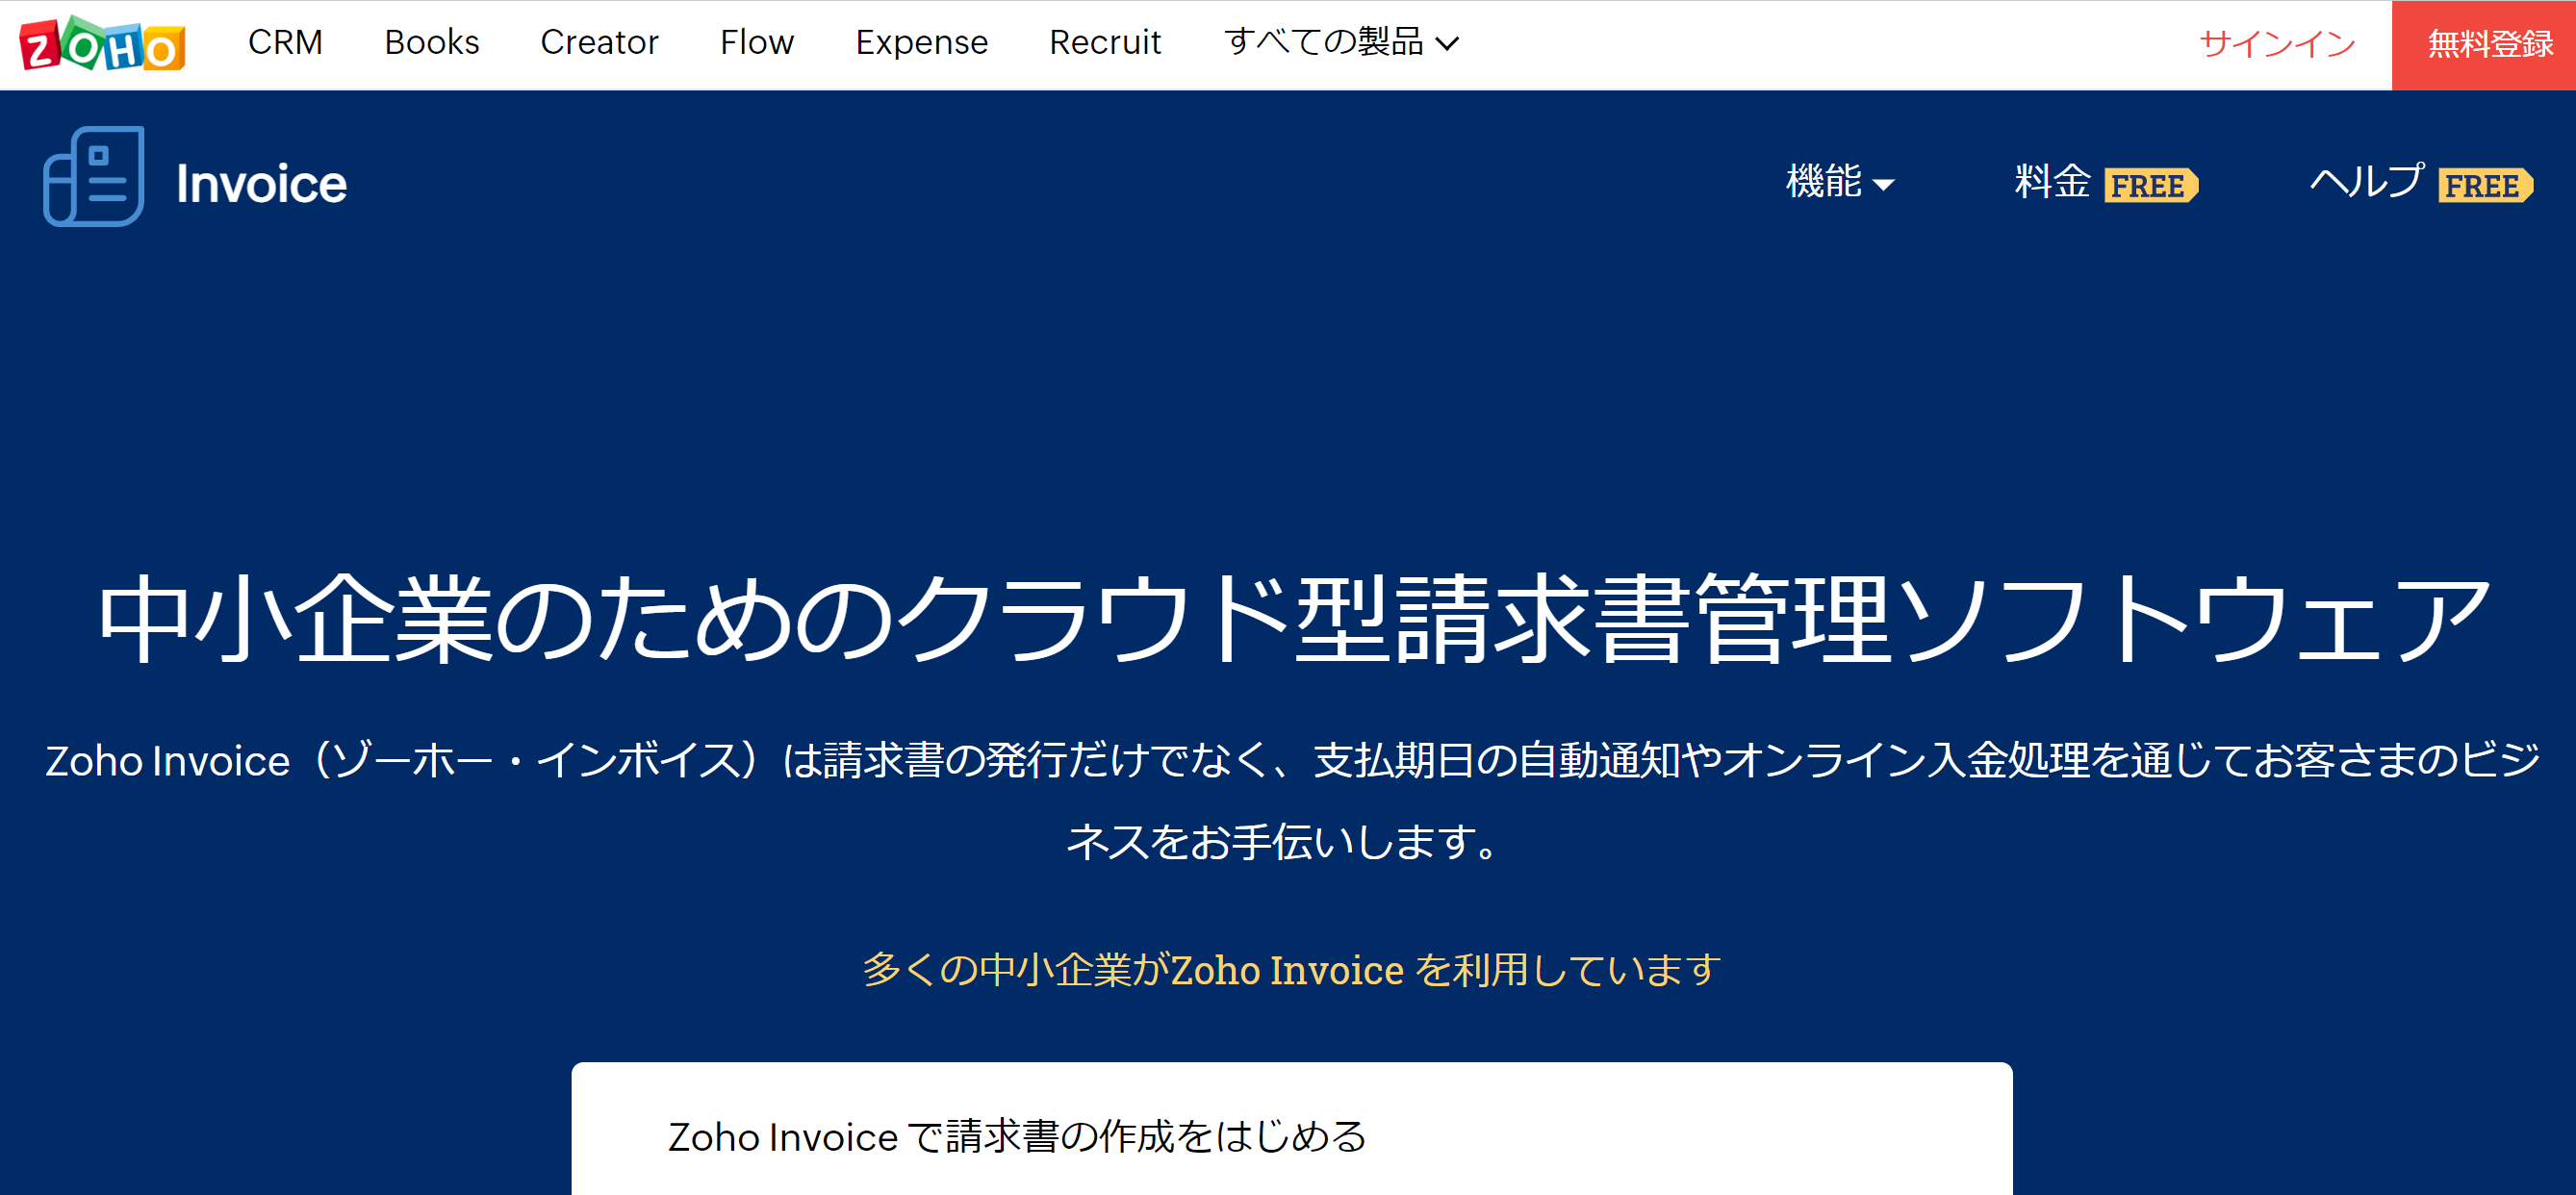Click the Zoho logo

click(102, 44)
